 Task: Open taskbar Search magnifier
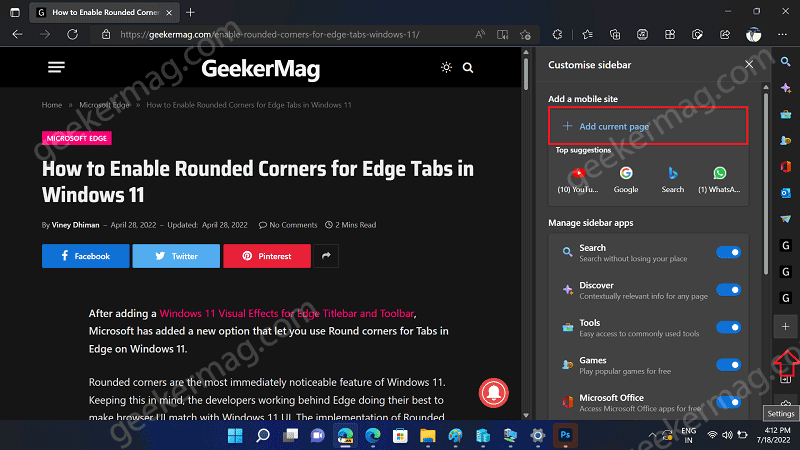pyautogui.click(x=263, y=435)
